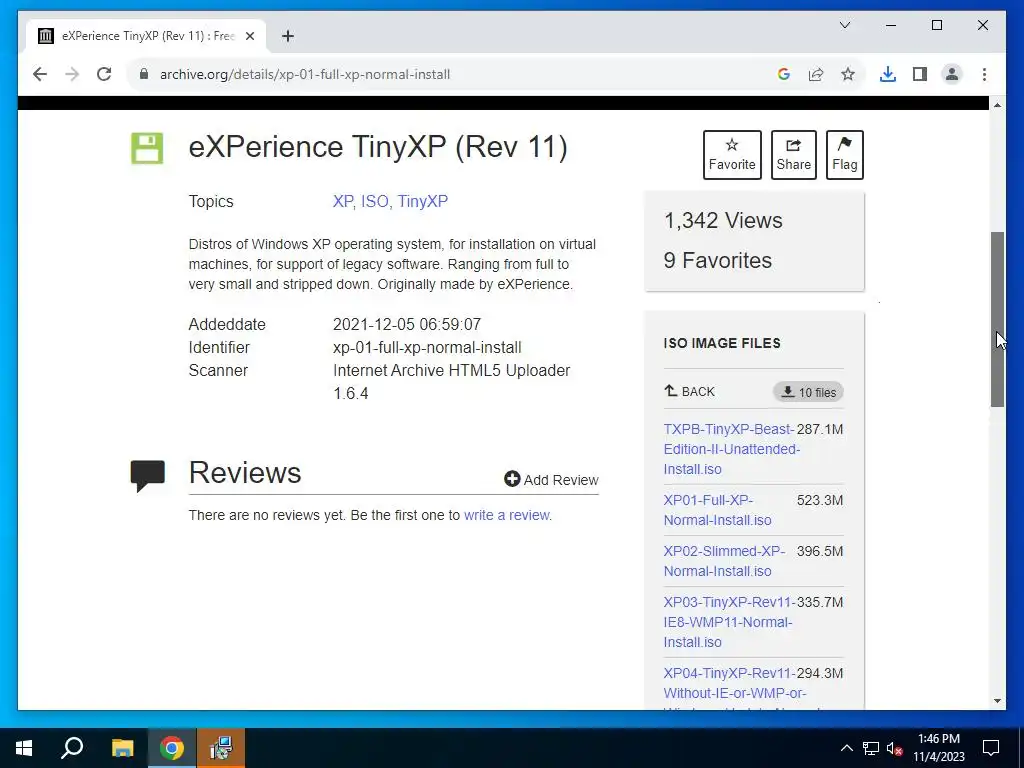Toggle the Chrome side panel icon

tap(920, 74)
